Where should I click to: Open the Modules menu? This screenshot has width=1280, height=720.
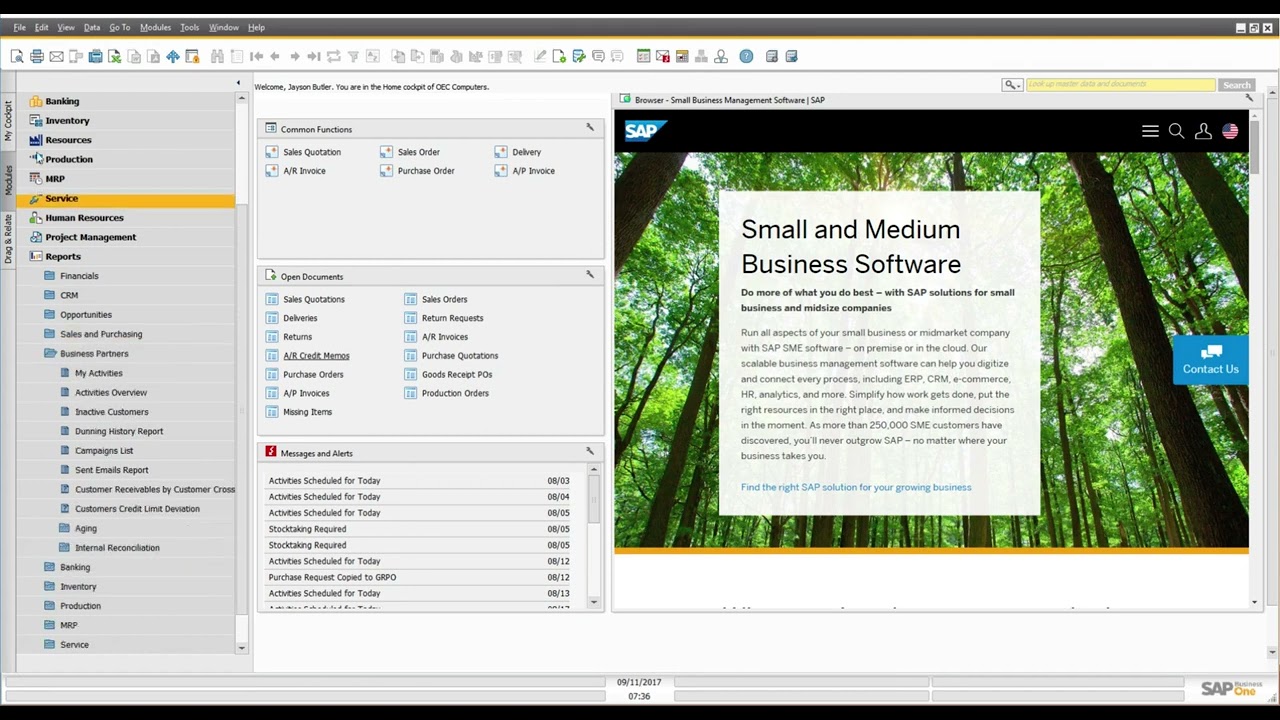(155, 27)
